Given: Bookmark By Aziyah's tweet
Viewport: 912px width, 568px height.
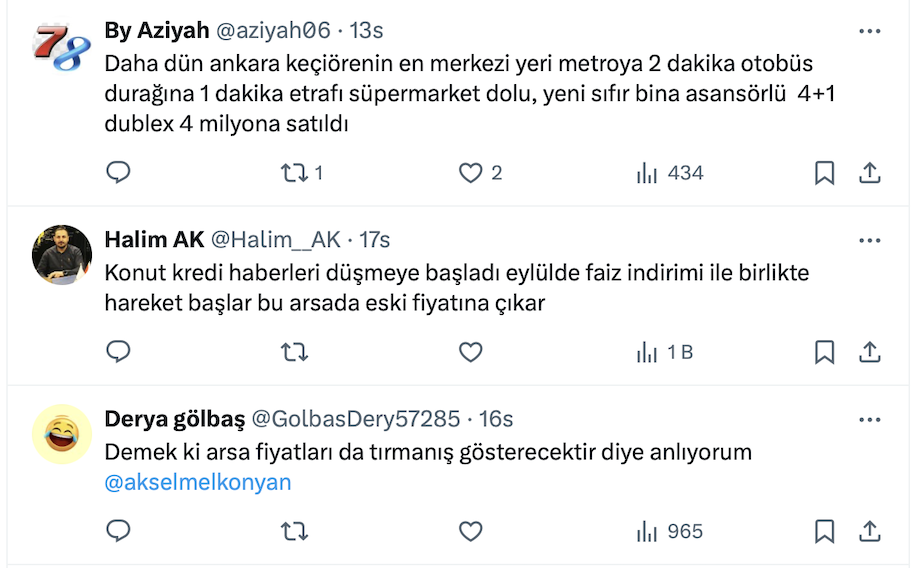Looking at the screenshot, I should [x=824, y=173].
